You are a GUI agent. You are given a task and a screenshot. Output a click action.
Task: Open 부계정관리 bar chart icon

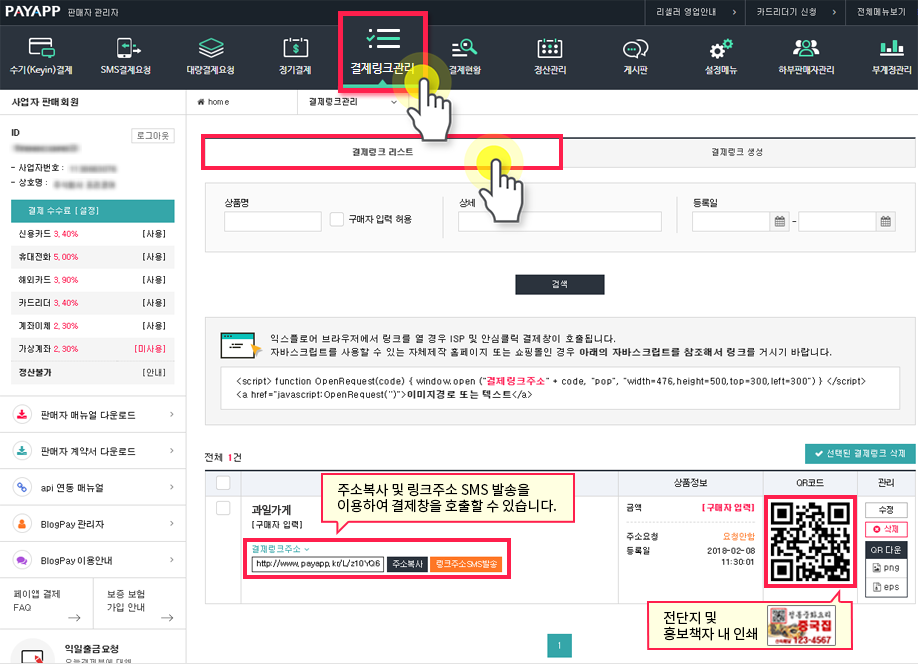coord(892,48)
